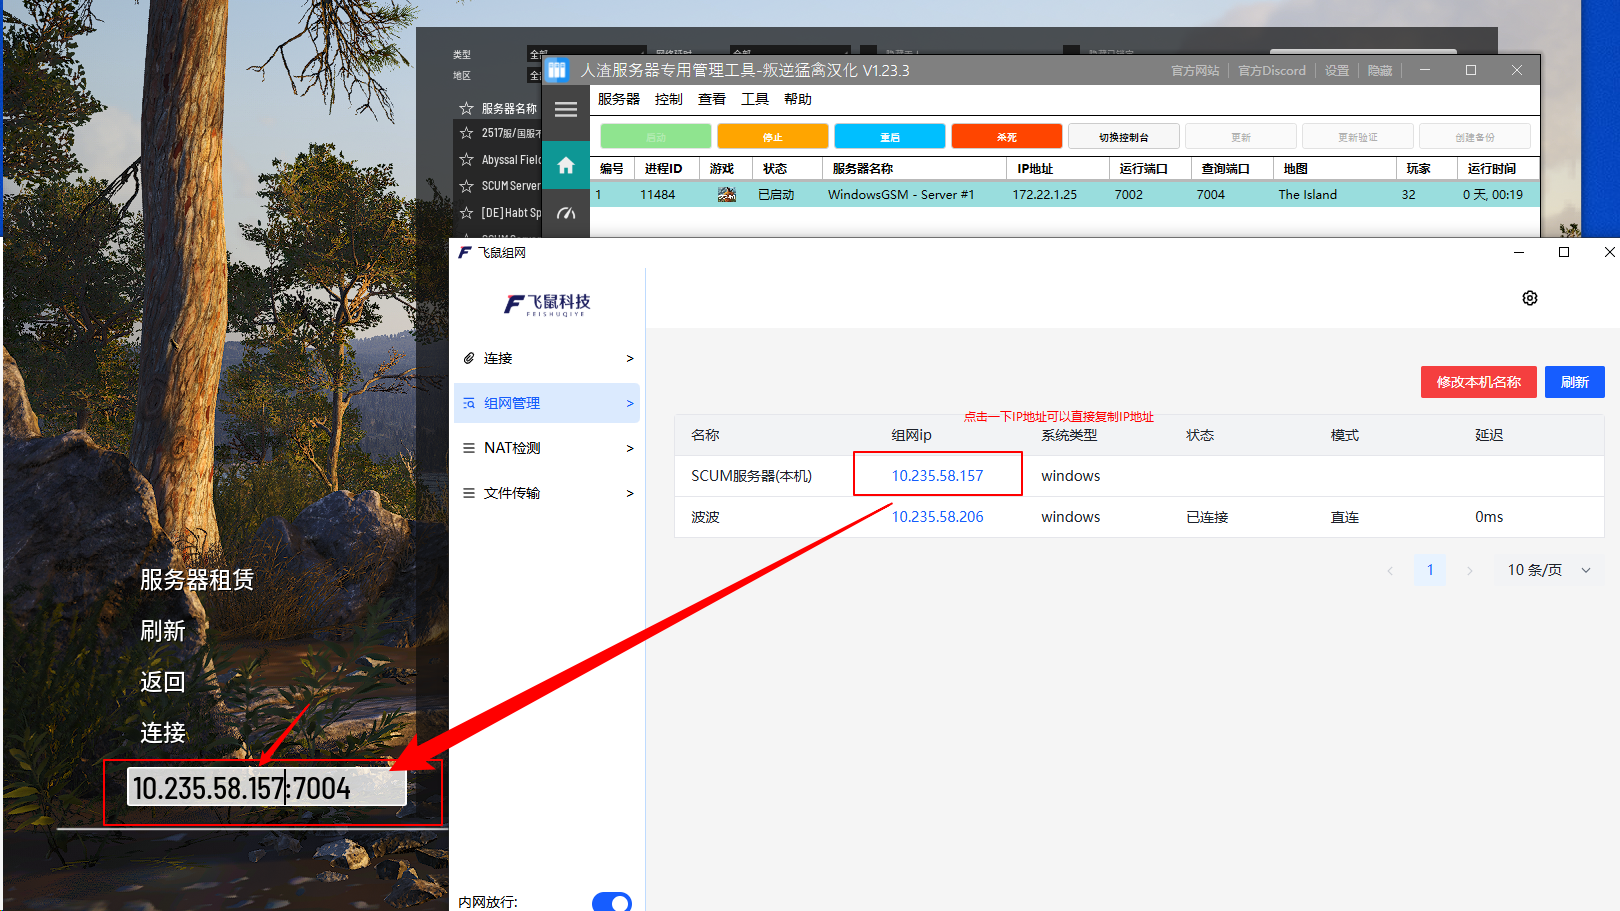The height and width of the screenshot is (911, 1620).
Task: Open the 文件传输 sidebar item
Action: [x=547, y=493]
